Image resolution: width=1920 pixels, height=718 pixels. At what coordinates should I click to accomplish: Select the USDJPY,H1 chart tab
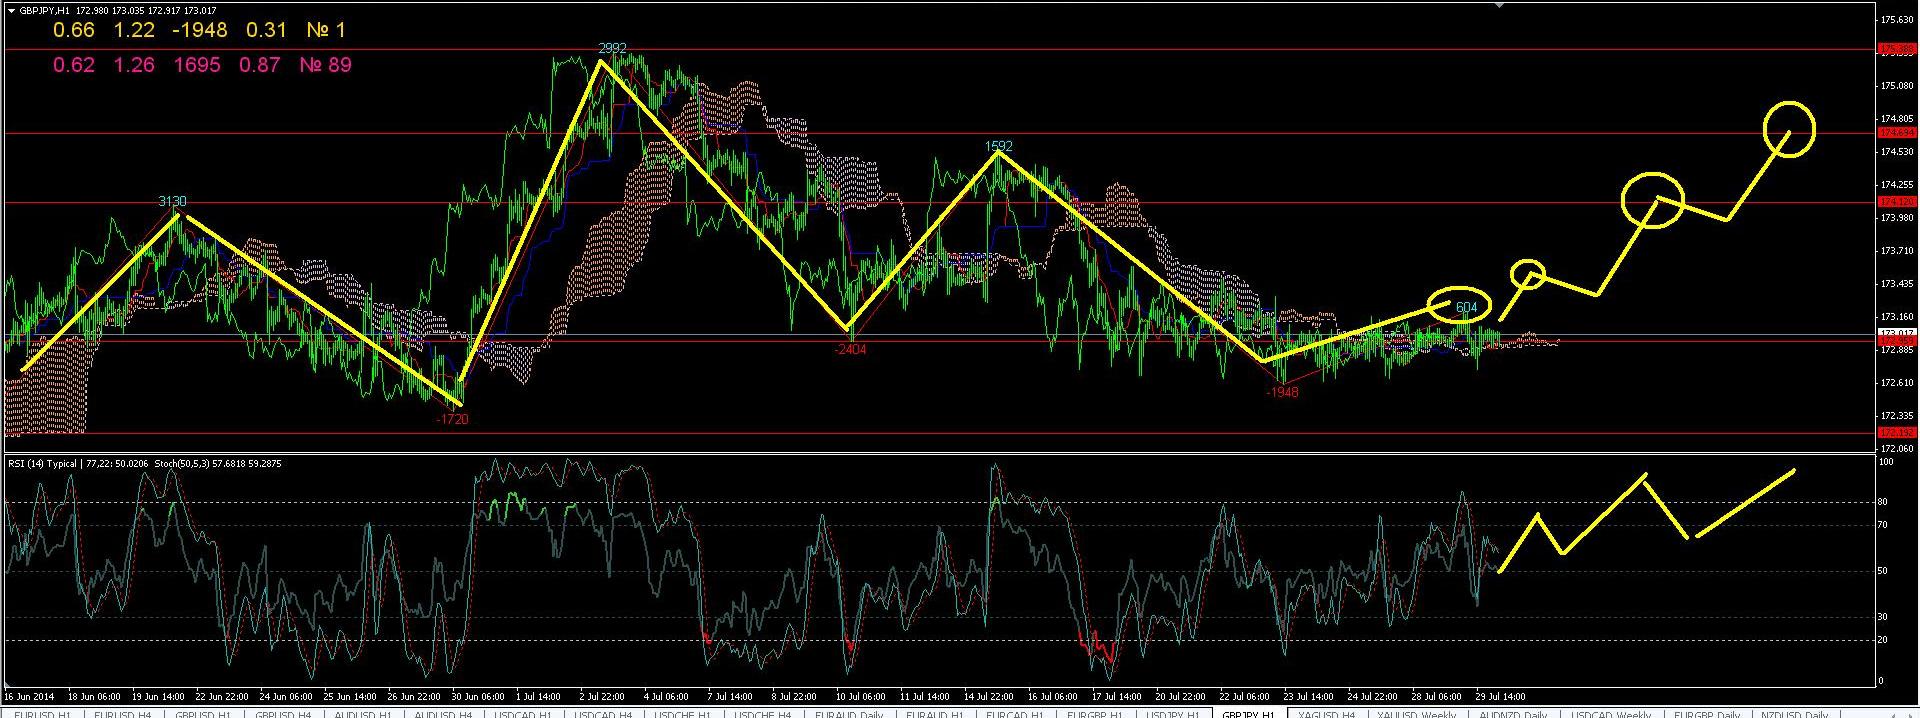pyautogui.click(x=1172, y=714)
